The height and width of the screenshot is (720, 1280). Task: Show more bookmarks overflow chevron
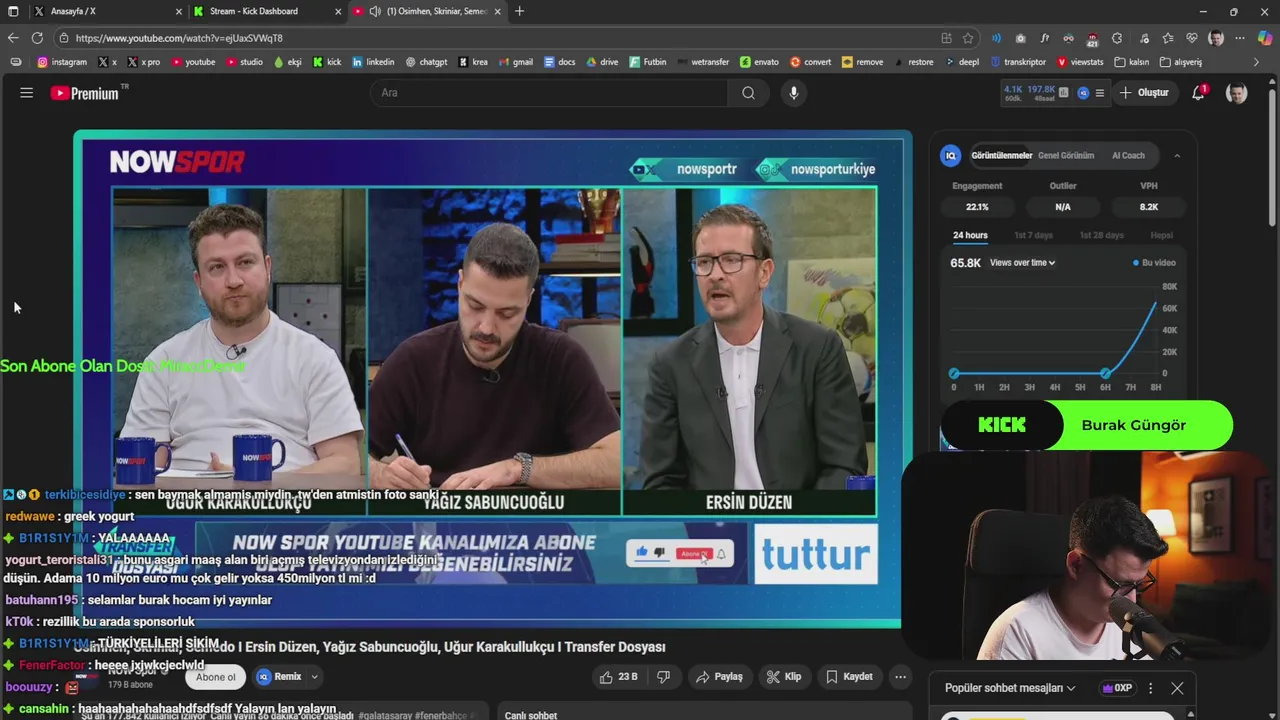coord(1257,62)
